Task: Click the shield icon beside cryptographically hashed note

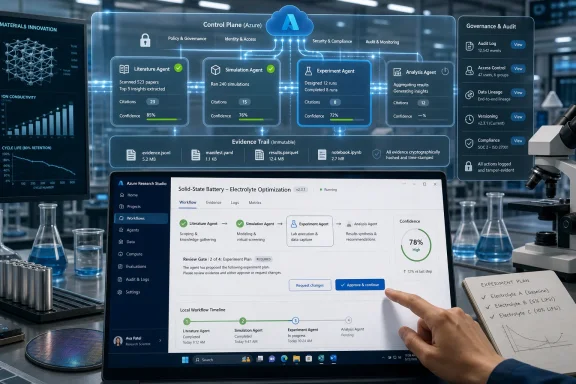Action: (376, 154)
